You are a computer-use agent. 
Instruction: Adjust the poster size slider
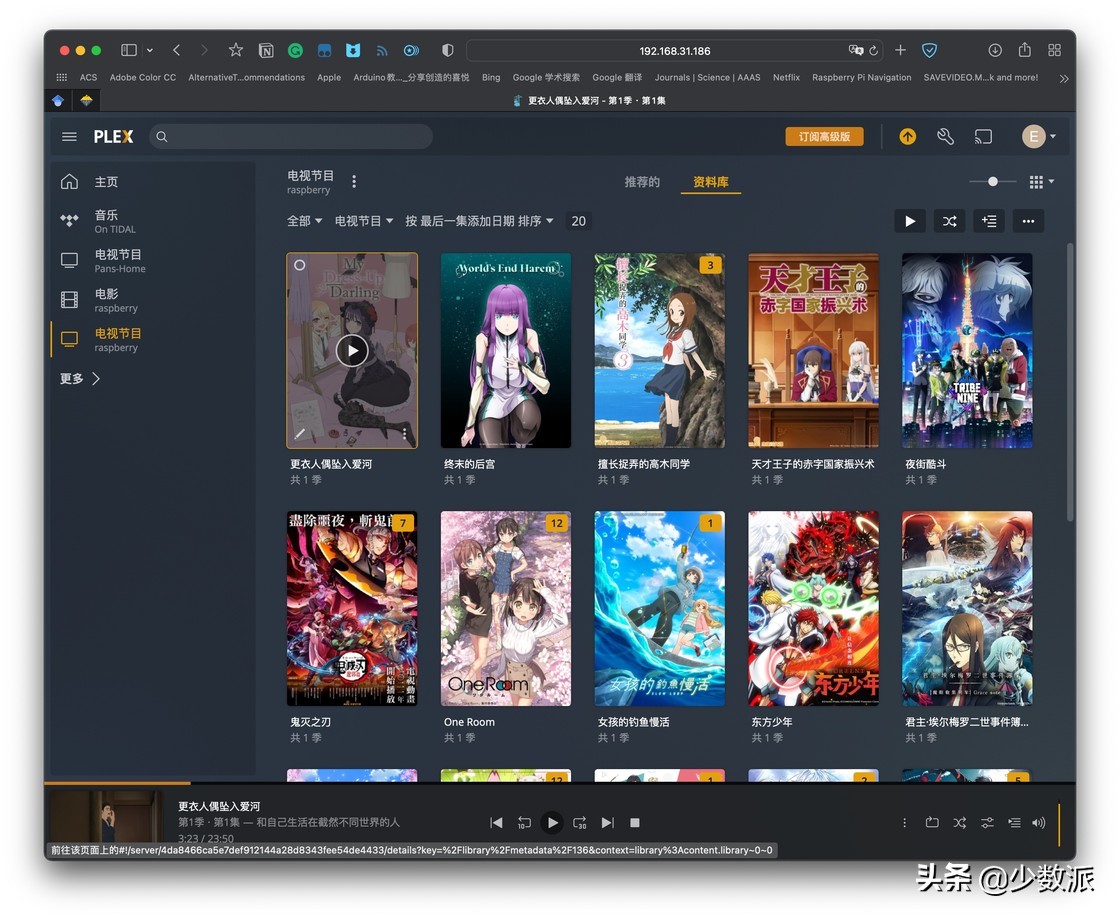(x=991, y=182)
